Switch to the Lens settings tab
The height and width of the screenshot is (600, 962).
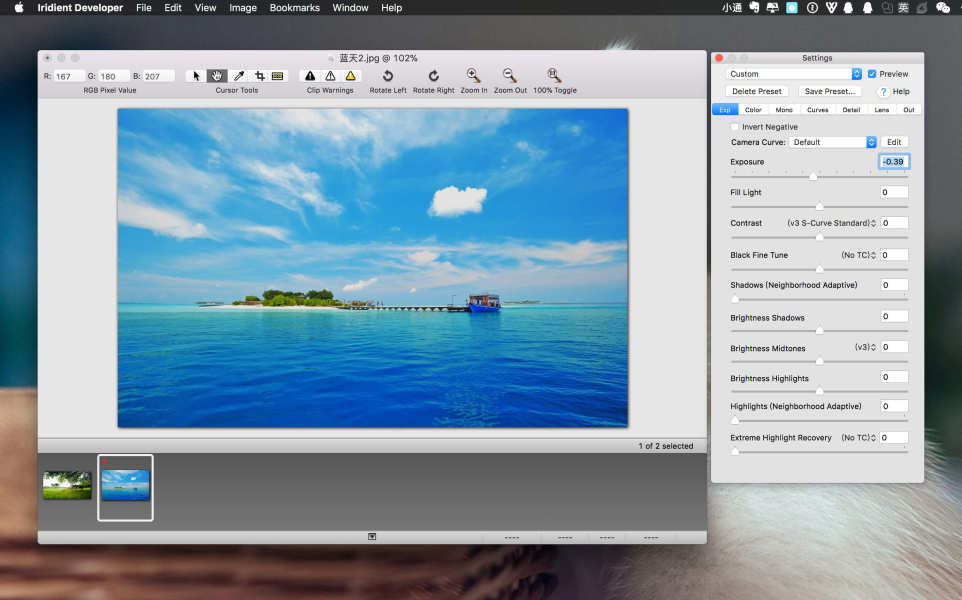tap(882, 110)
